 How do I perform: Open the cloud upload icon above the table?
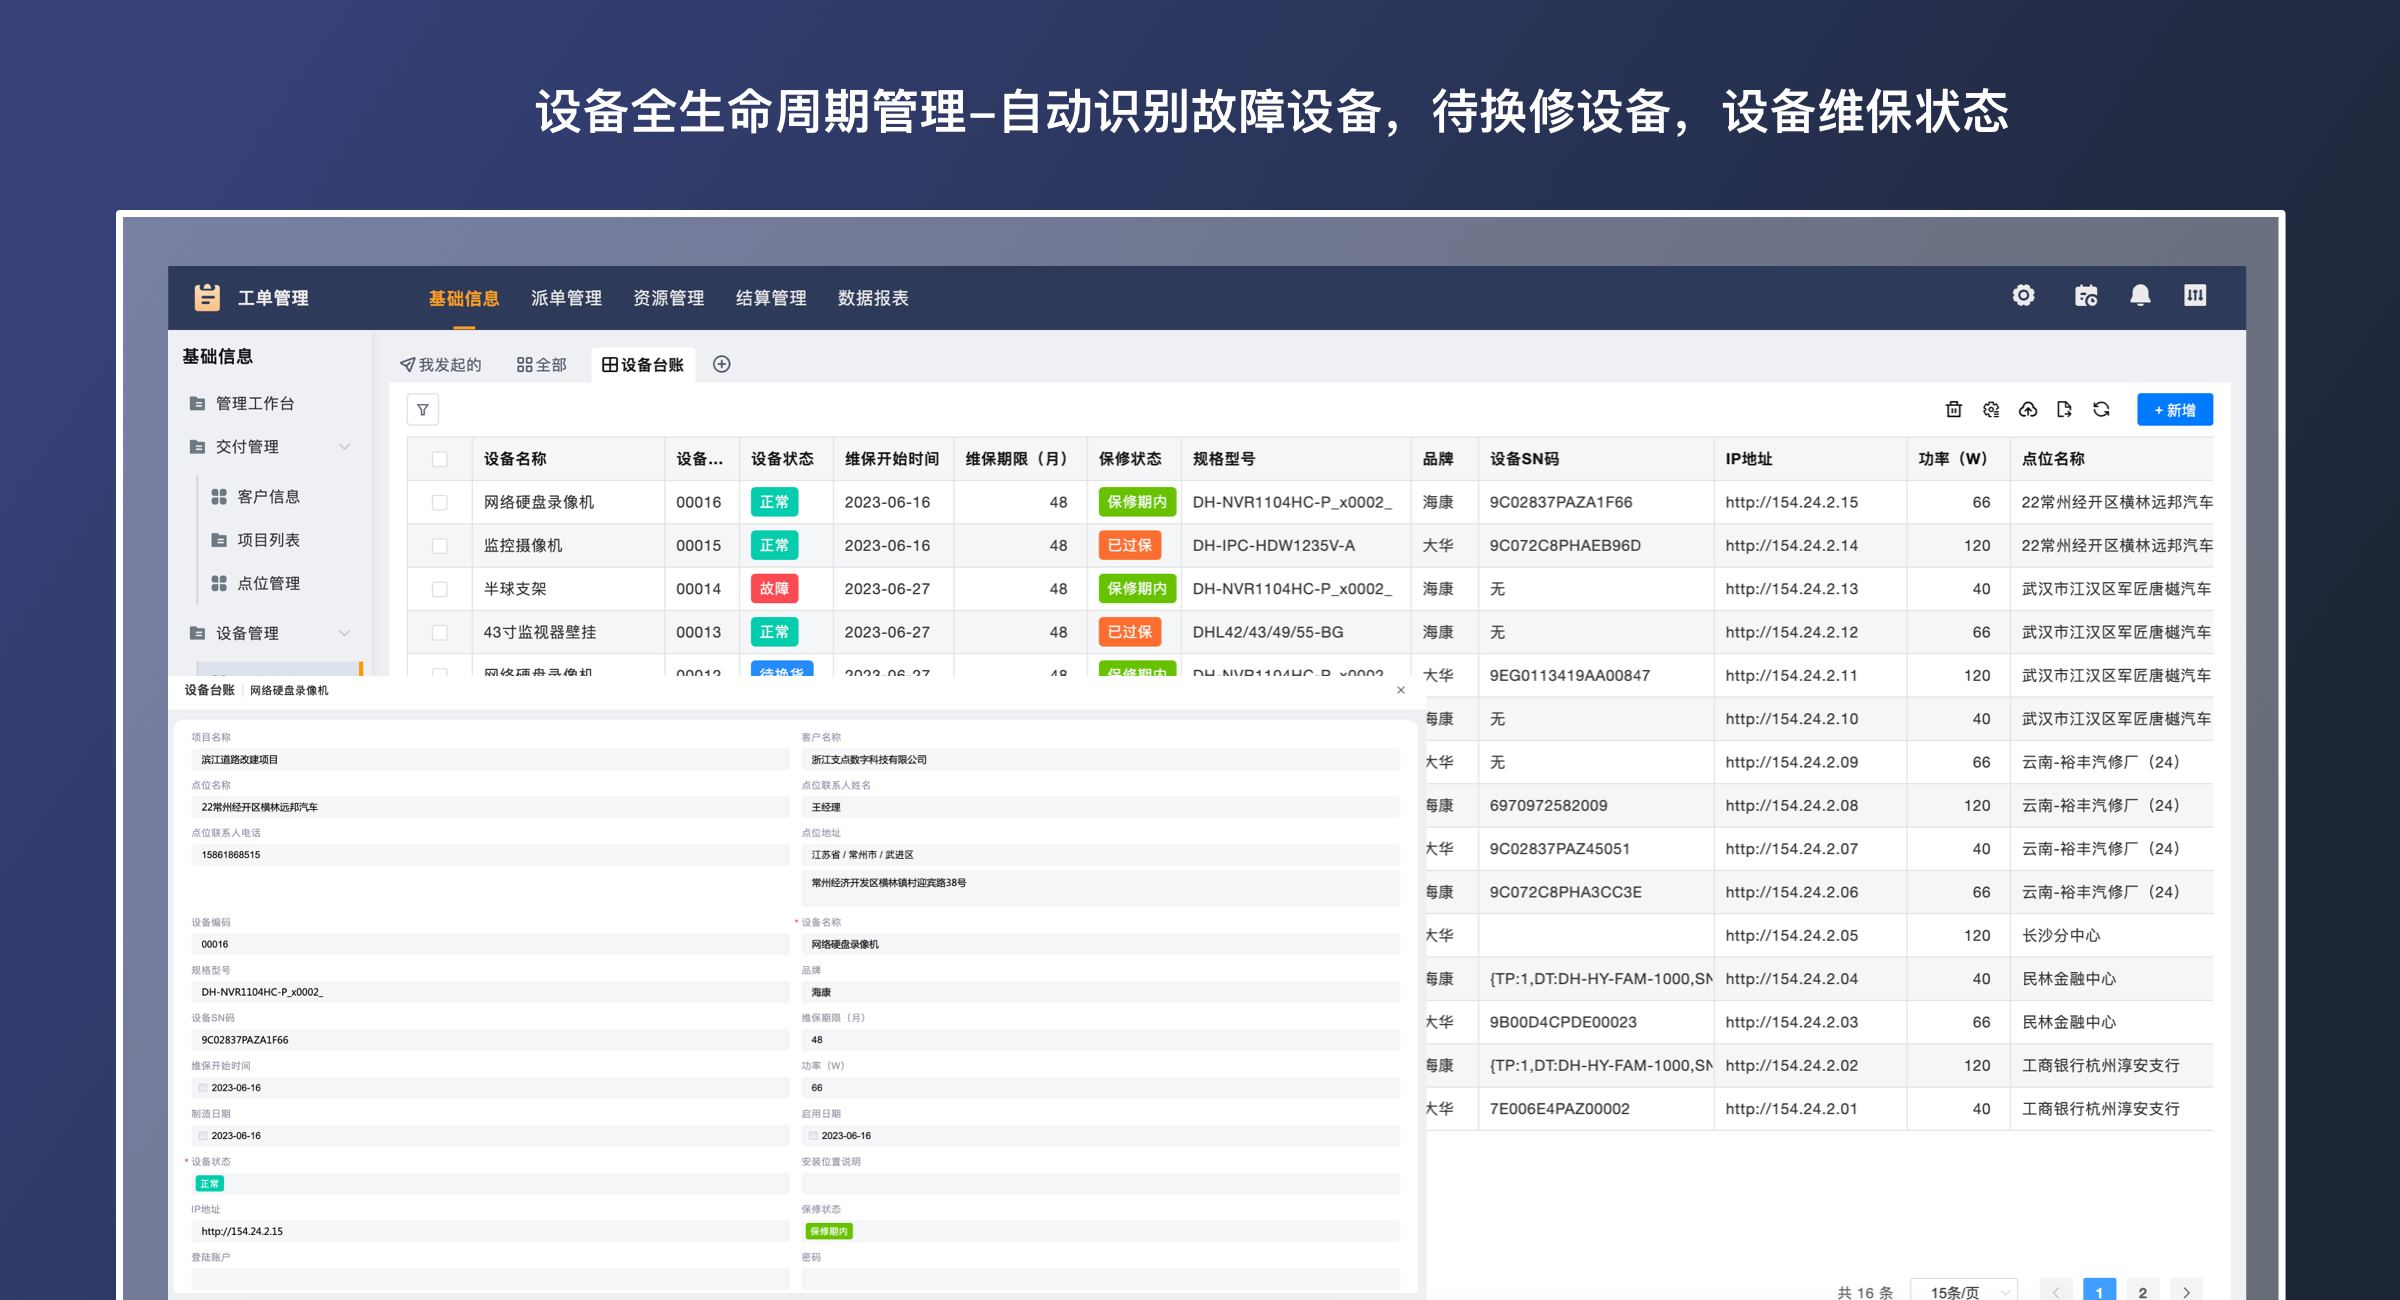(x=2027, y=409)
